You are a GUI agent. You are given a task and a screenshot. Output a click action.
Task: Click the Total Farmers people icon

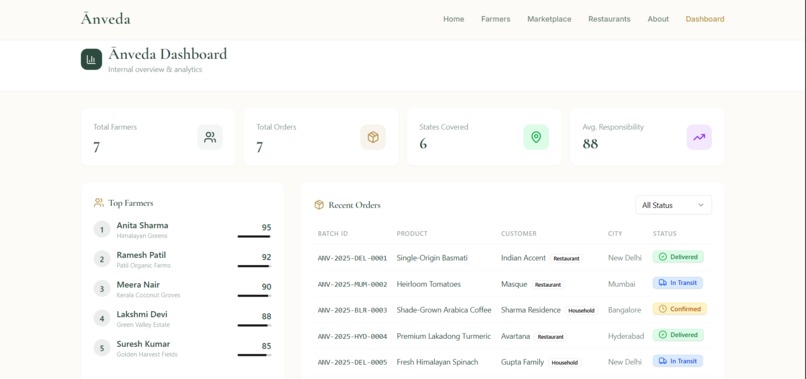point(210,137)
